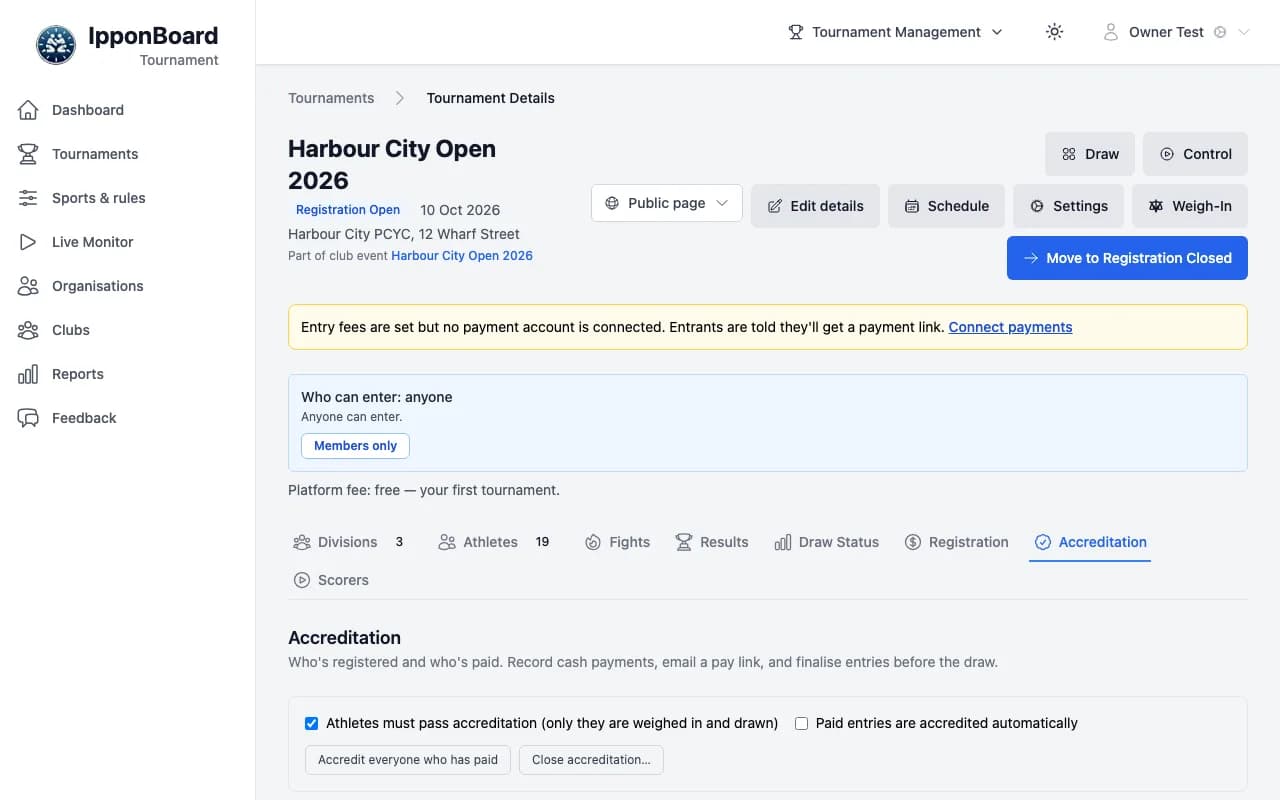Click the Members only button
The height and width of the screenshot is (800, 1280).
[x=355, y=446]
